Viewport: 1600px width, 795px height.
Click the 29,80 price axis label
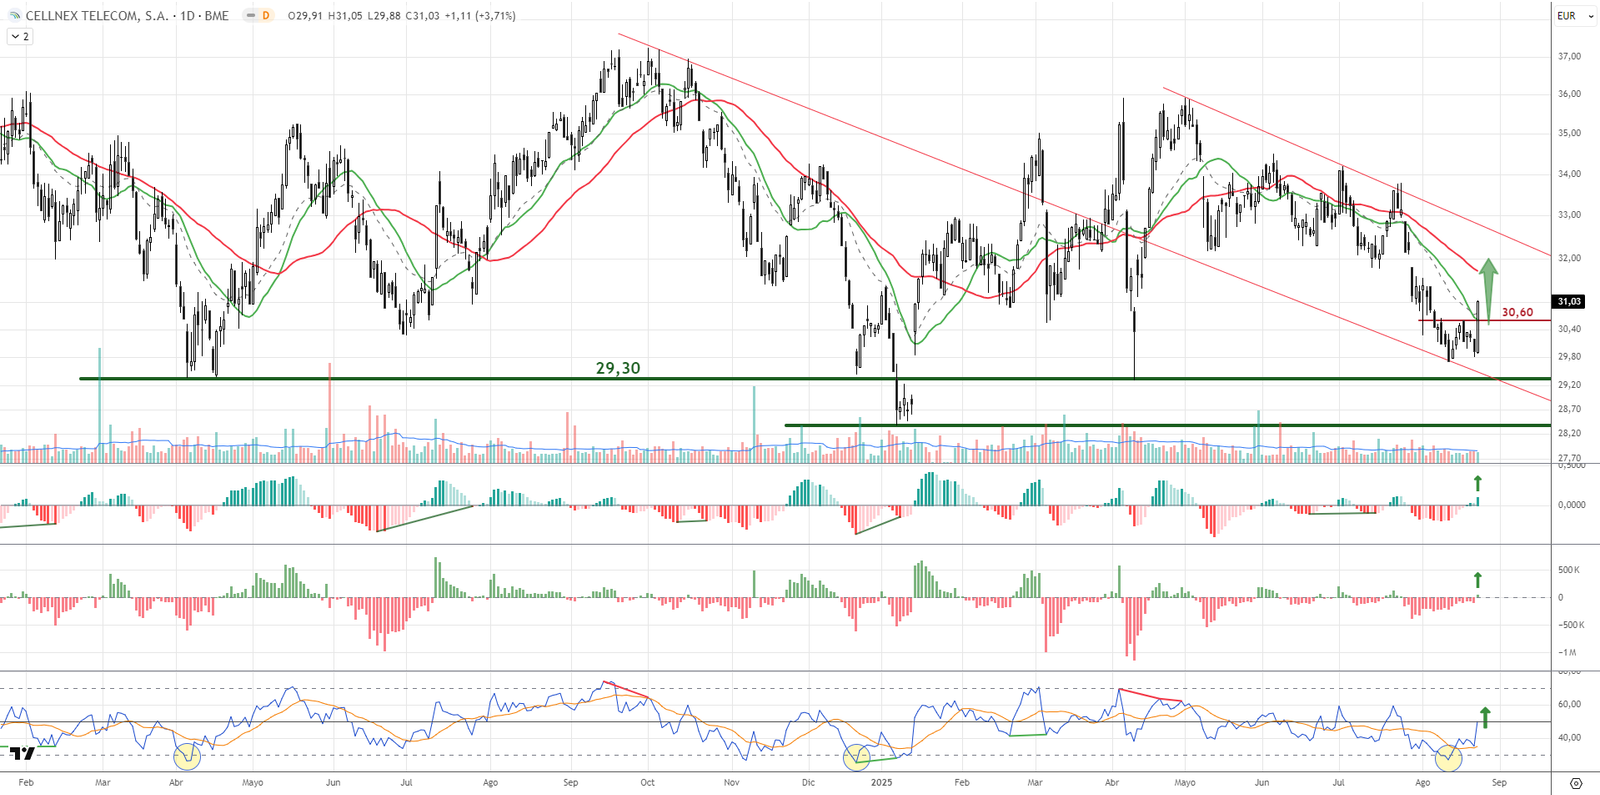1569,357
